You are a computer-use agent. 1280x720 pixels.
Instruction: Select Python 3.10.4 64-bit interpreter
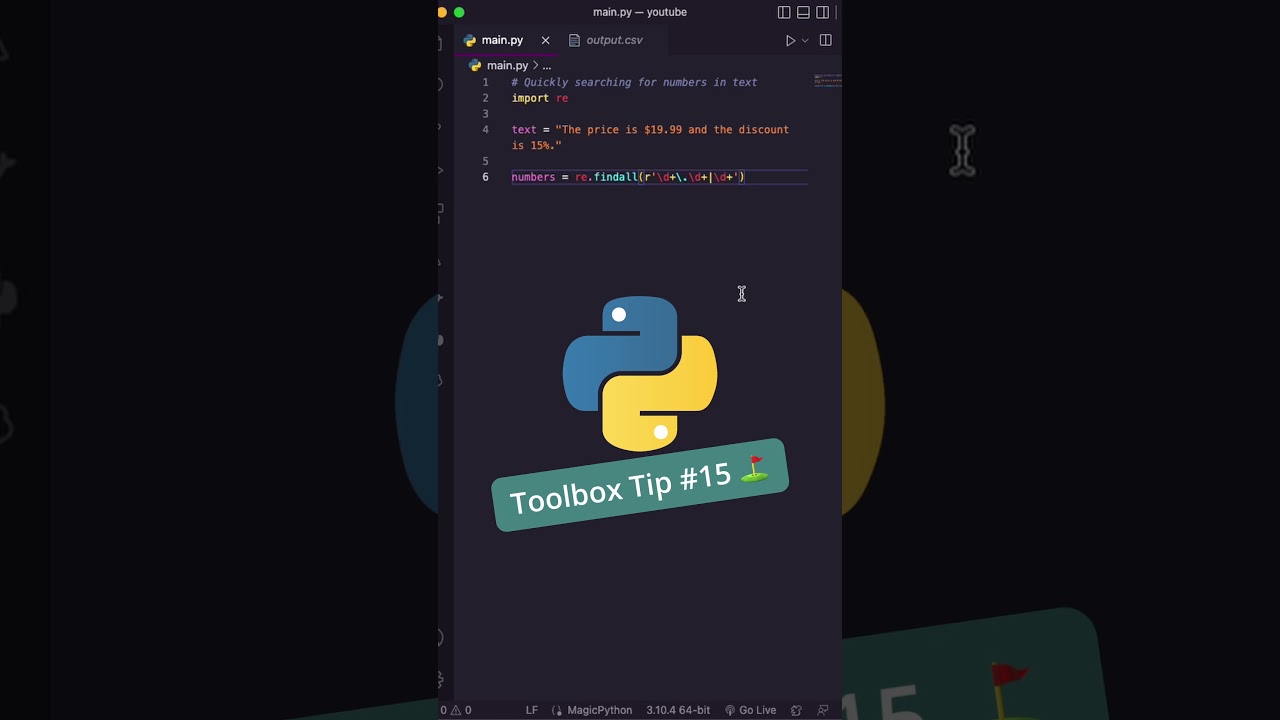click(x=678, y=710)
